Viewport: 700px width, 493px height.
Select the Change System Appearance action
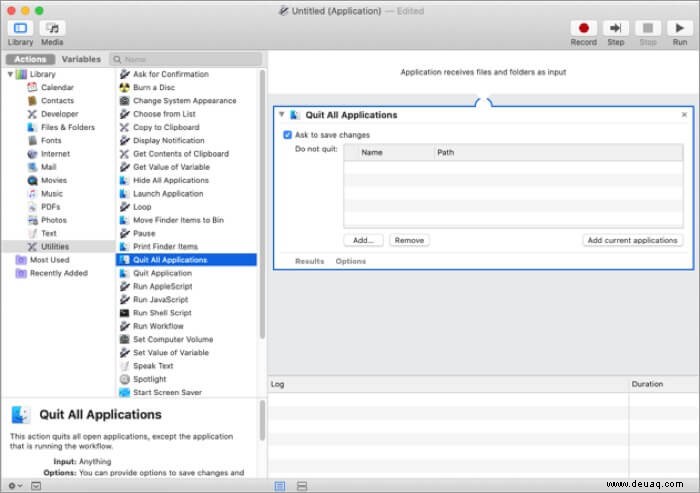[x=184, y=100]
